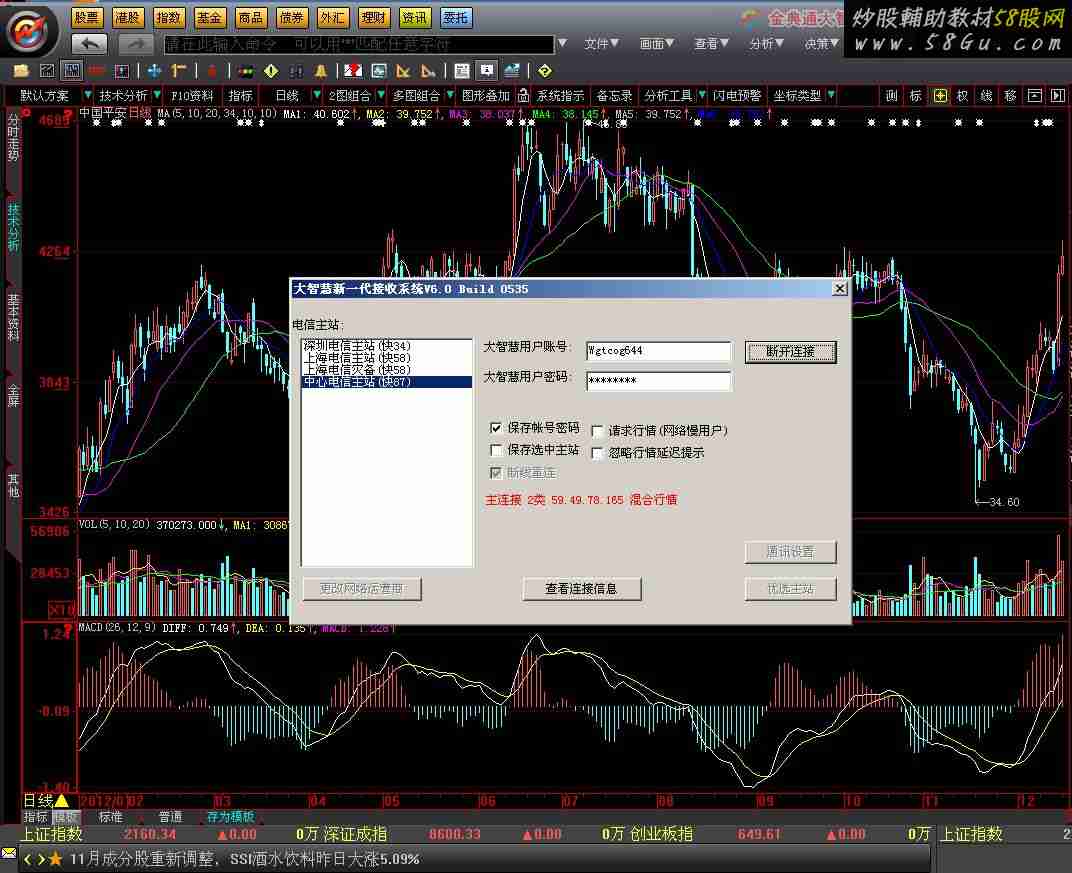Click the yellow diamond info icon
Viewport: 1072px width, 873px height.
click(x=271, y=70)
